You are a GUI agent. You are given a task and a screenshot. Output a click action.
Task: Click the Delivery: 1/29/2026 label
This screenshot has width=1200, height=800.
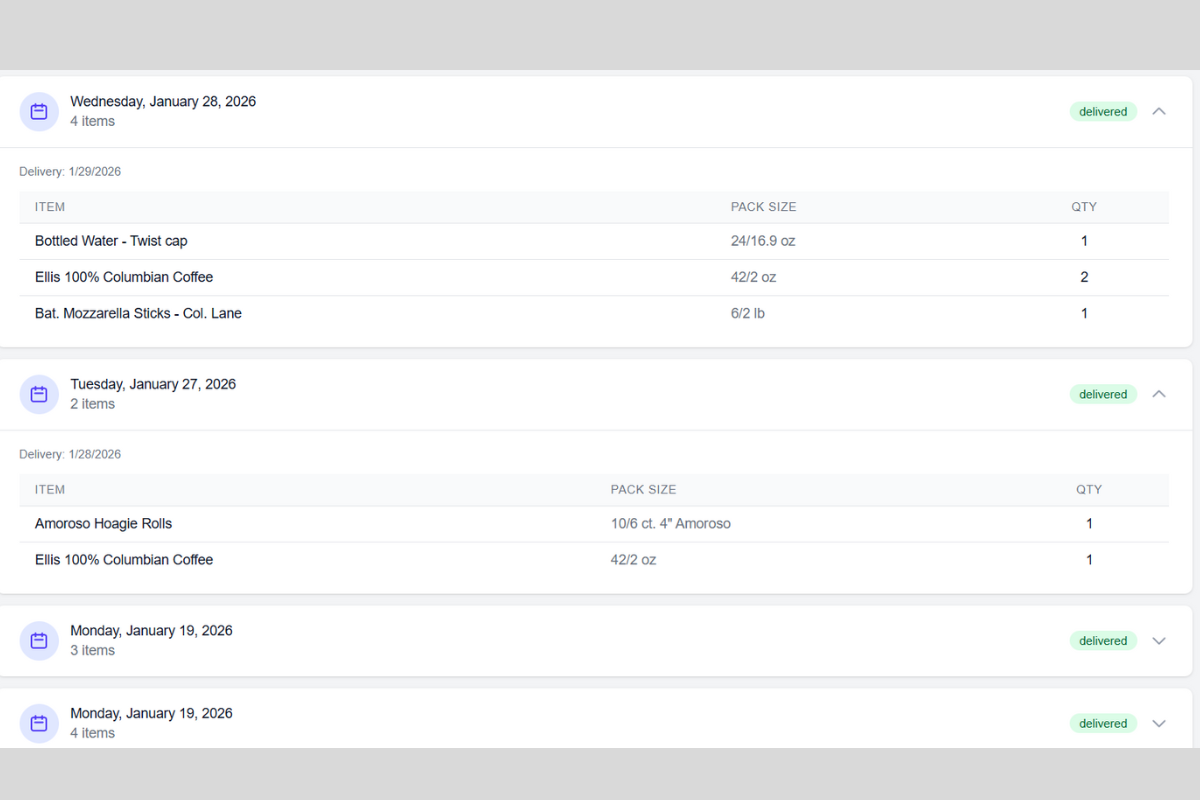(x=70, y=171)
